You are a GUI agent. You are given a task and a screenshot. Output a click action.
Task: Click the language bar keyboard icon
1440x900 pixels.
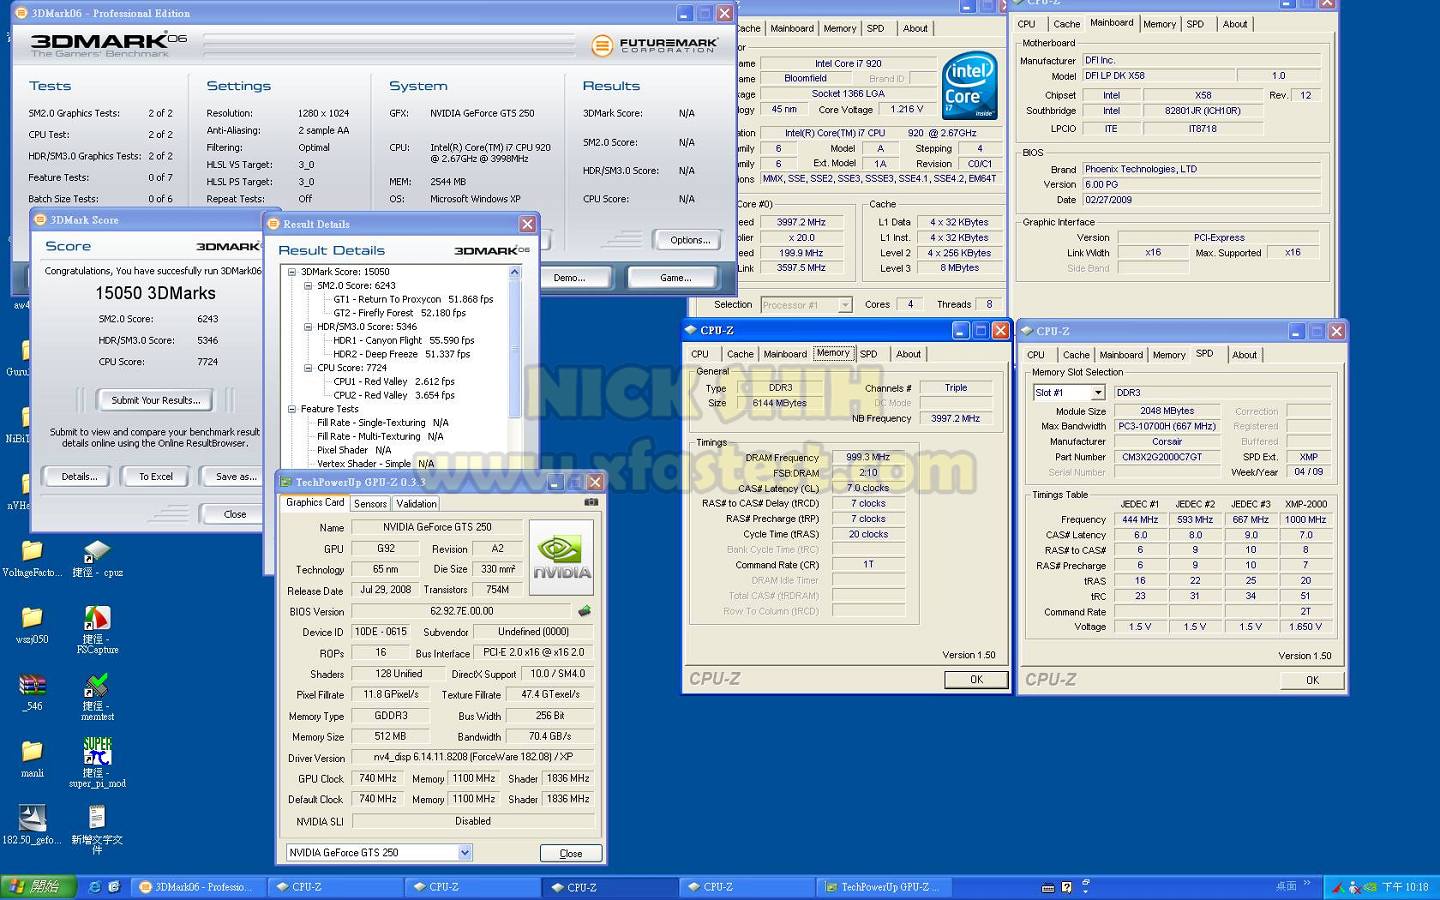1048,887
